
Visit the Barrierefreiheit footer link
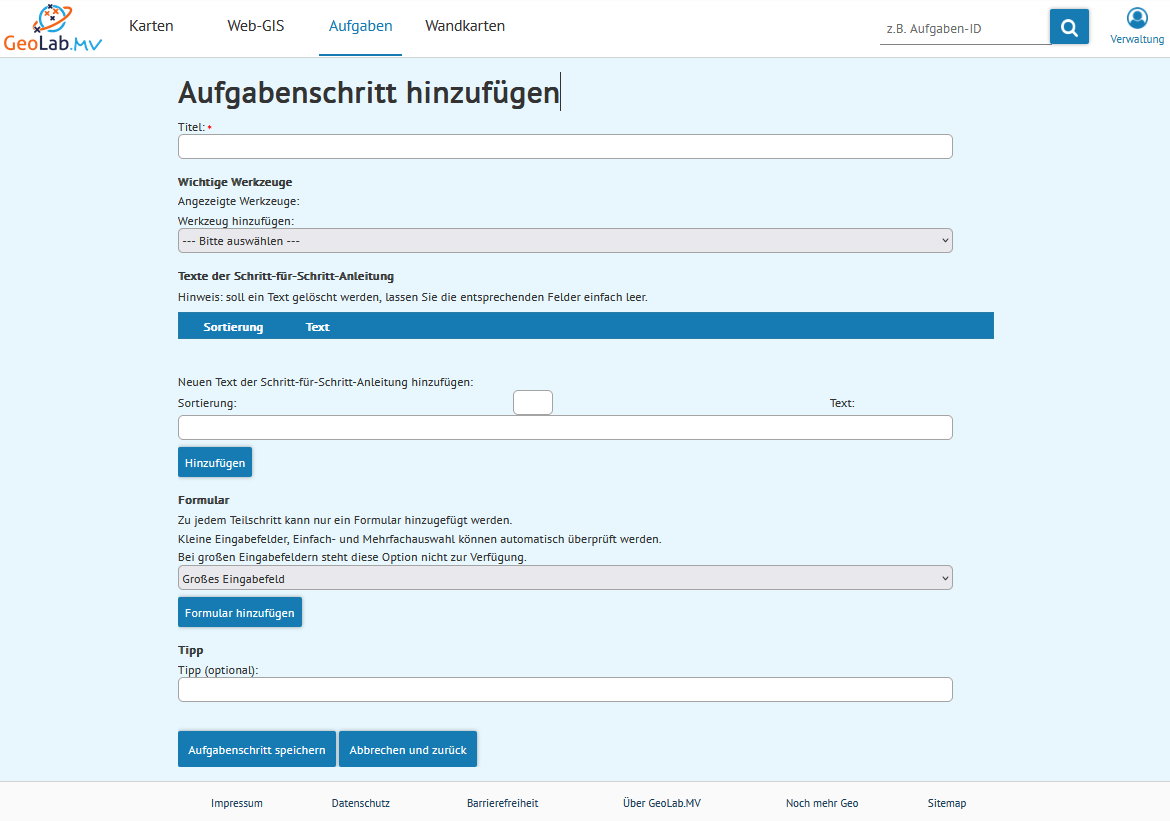pyautogui.click(x=502, y=803)
